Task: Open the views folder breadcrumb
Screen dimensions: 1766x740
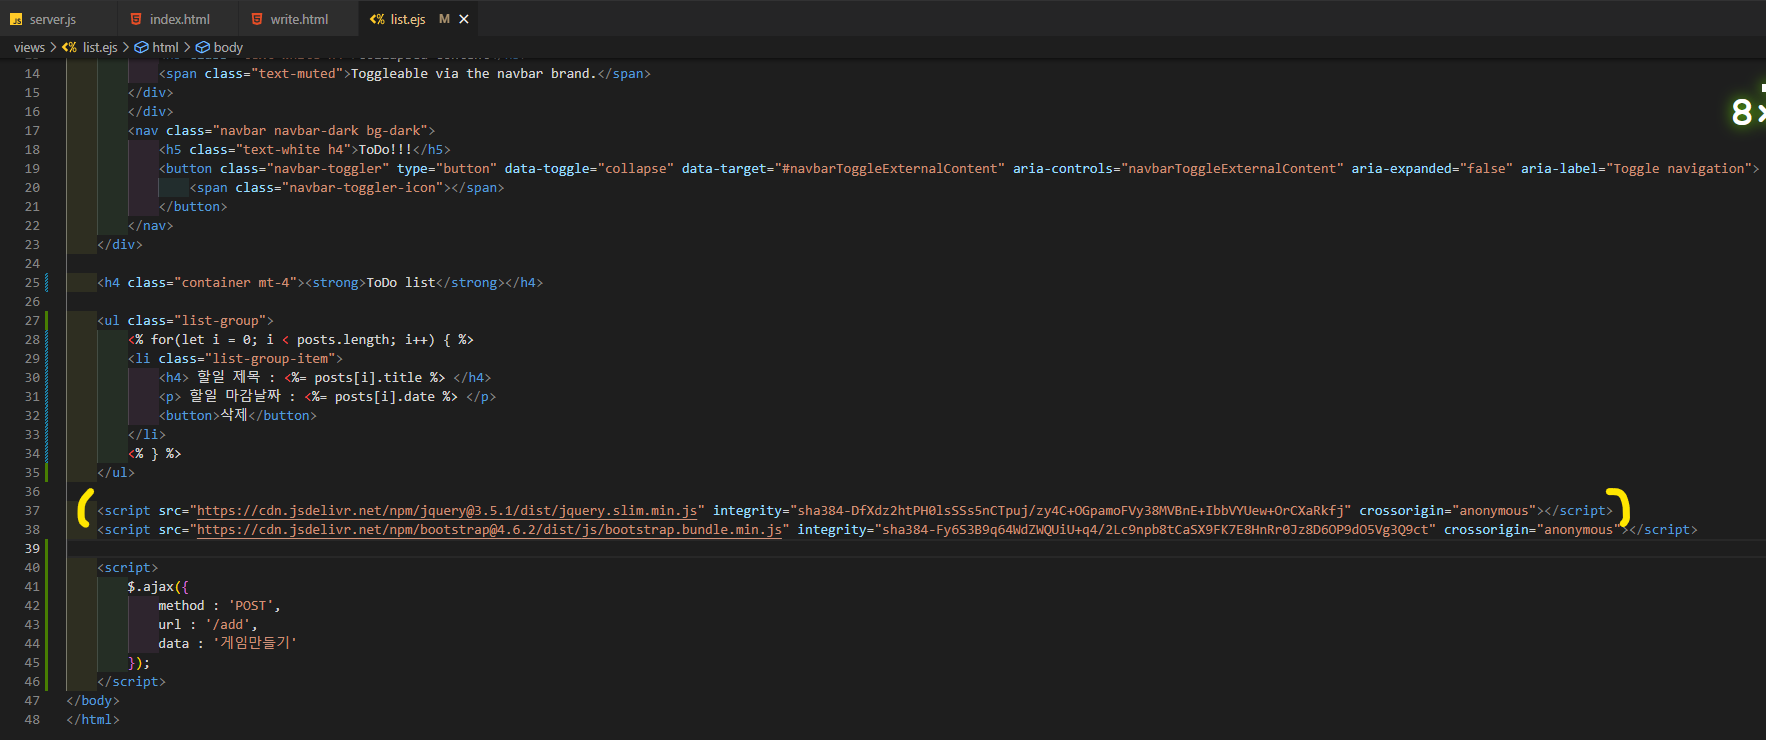Action: (x=29, y=47)
